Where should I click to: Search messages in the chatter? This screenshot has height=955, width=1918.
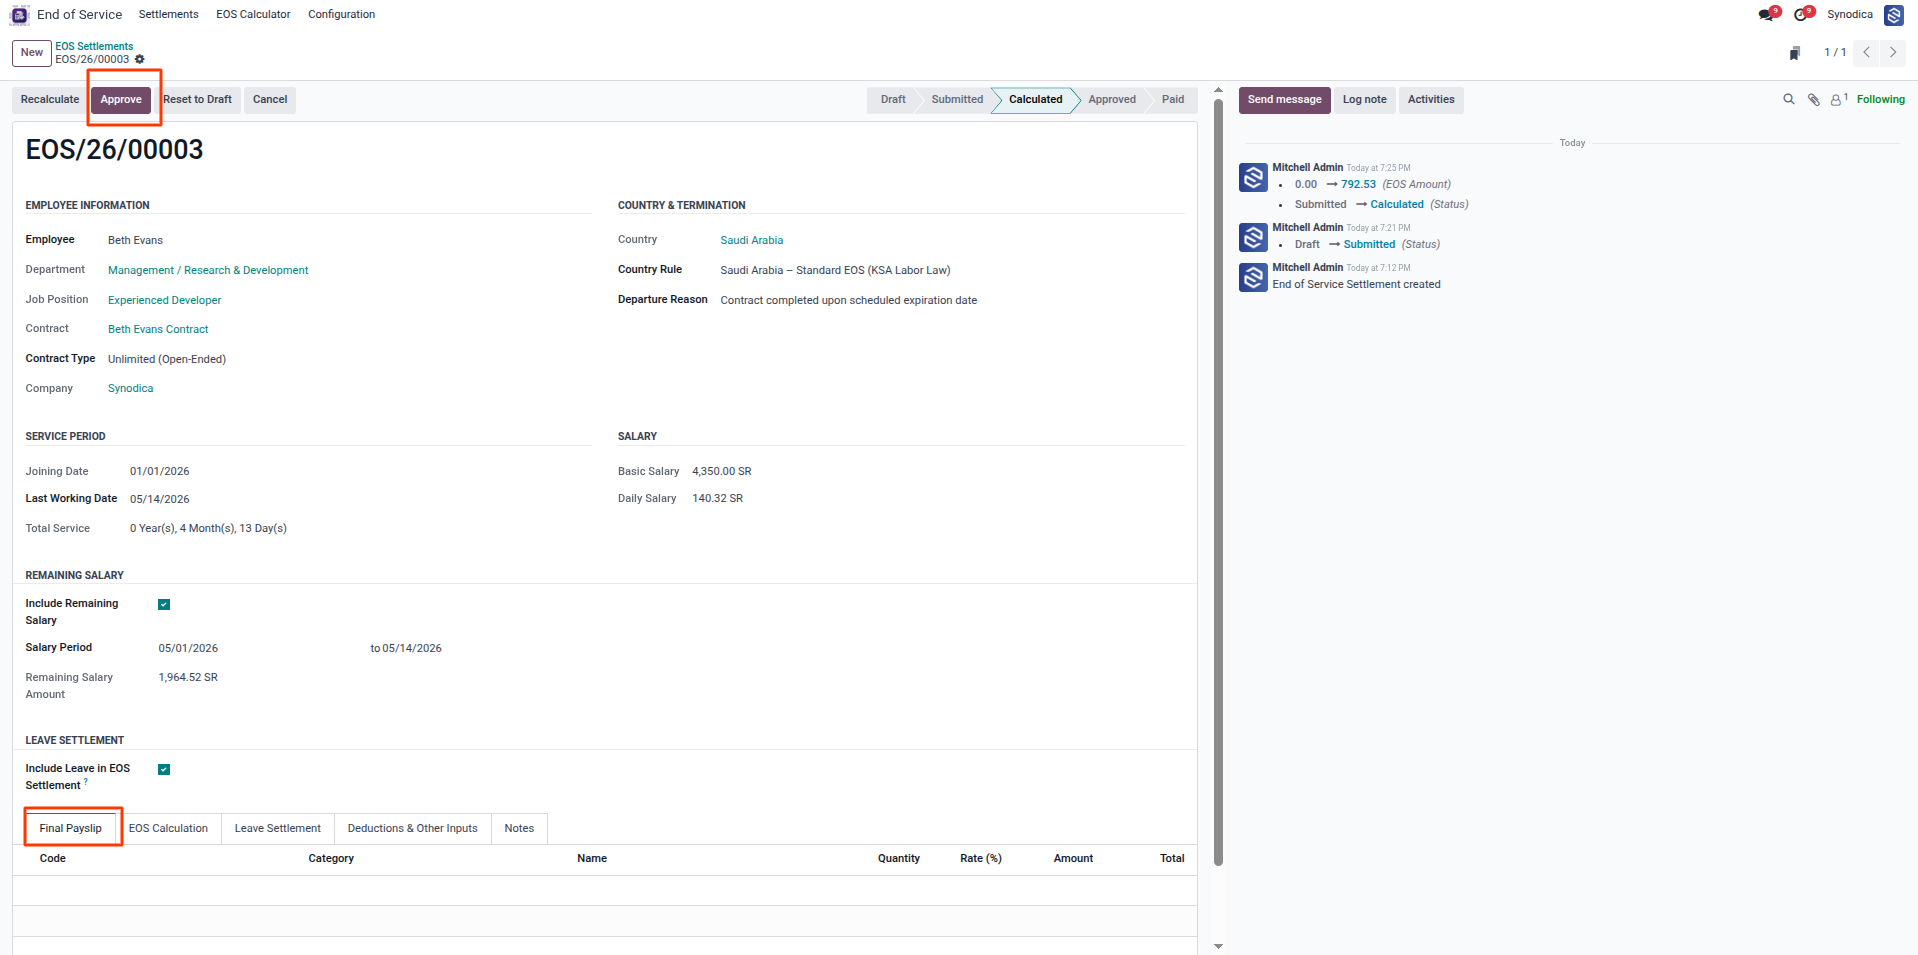1789,99
